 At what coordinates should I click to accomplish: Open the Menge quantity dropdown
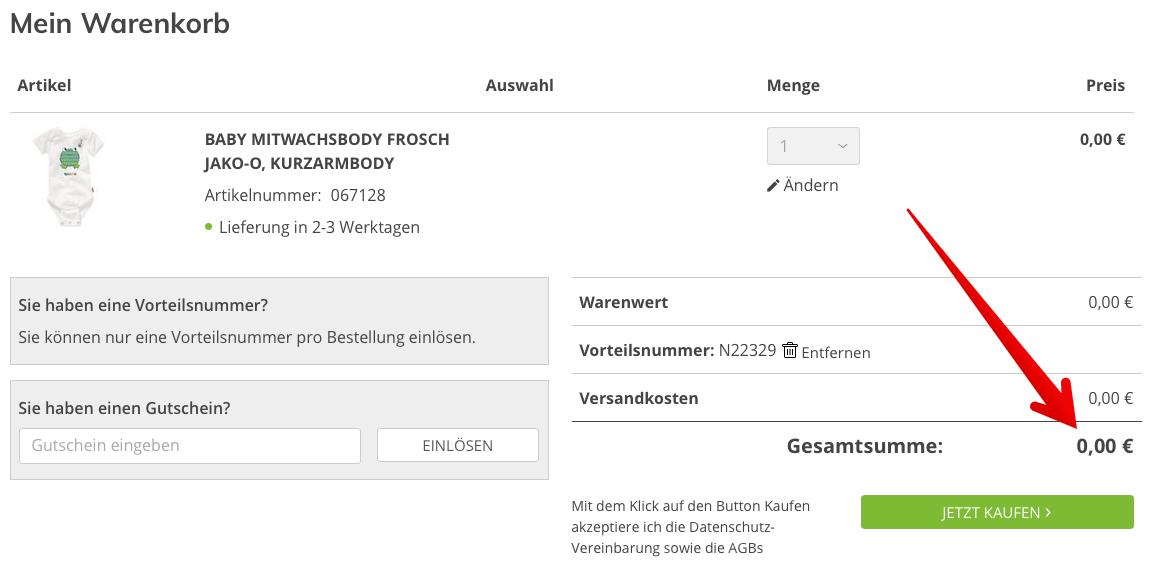(812, 146)
